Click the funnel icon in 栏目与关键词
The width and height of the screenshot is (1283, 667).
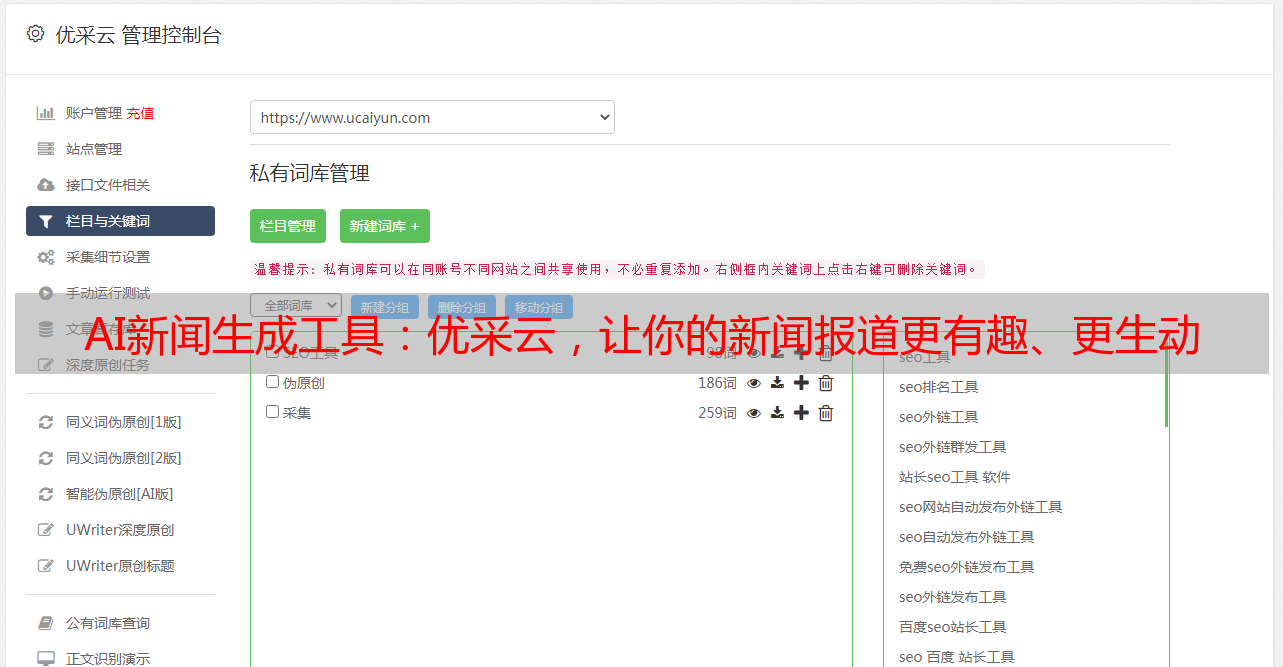pos(45,221)
